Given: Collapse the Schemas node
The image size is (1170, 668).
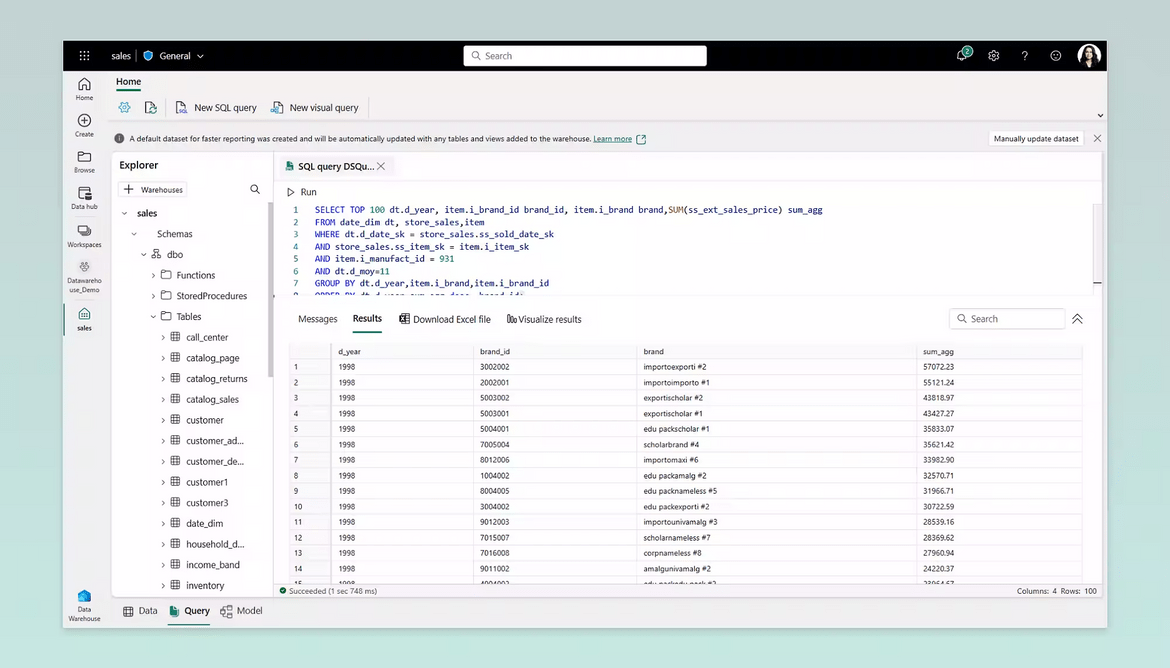Looking at the screenshot, I should point(134,234).
